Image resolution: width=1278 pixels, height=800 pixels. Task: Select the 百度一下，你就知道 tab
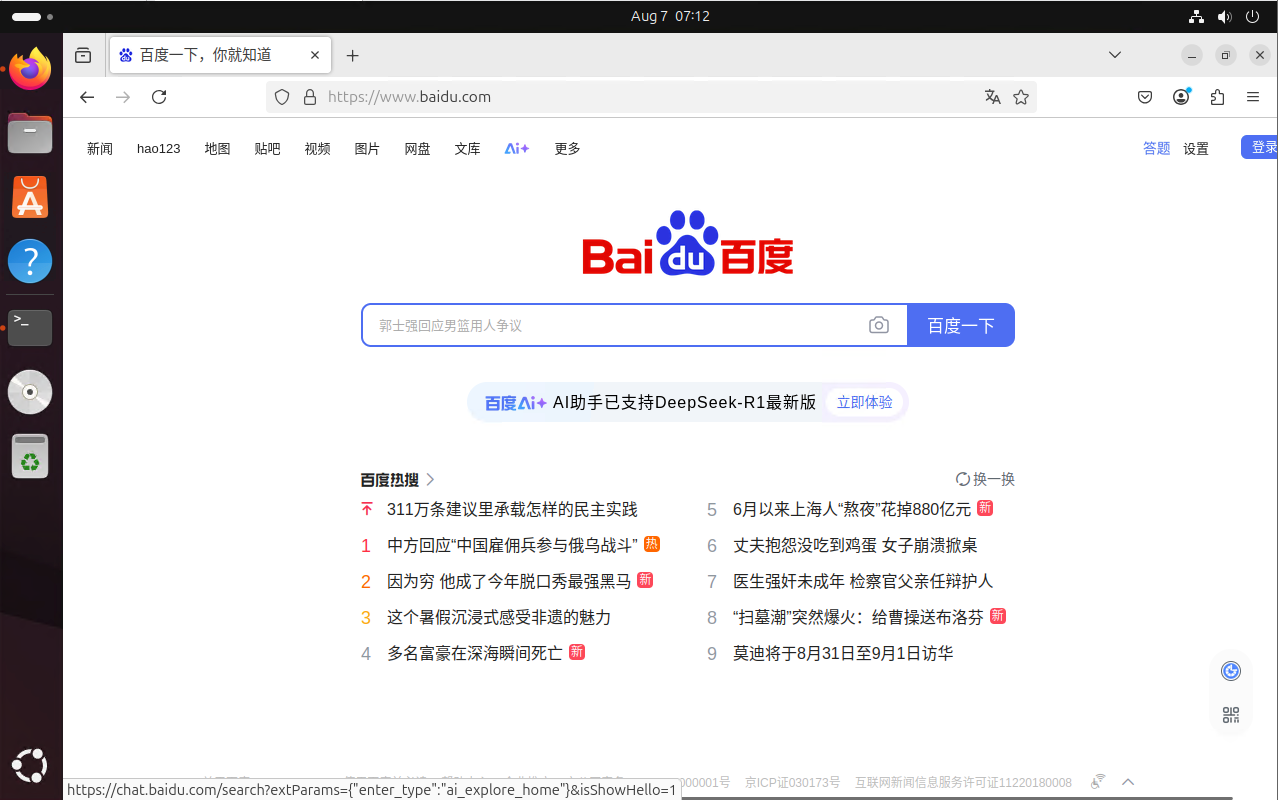coord(219,56)
